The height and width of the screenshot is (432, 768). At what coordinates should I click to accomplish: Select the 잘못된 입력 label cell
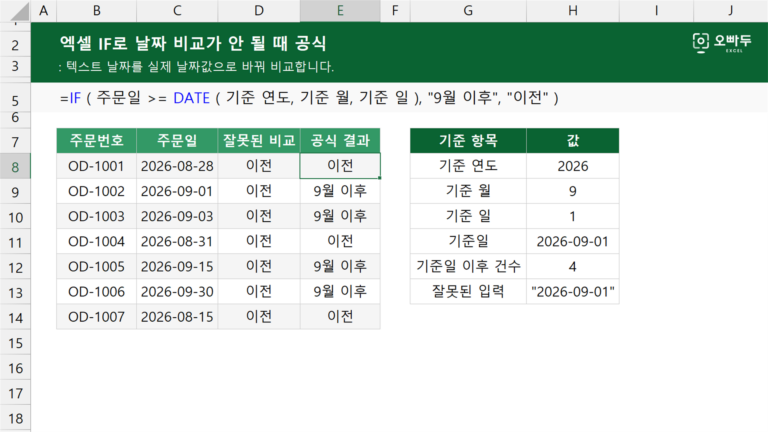(468, 291)
